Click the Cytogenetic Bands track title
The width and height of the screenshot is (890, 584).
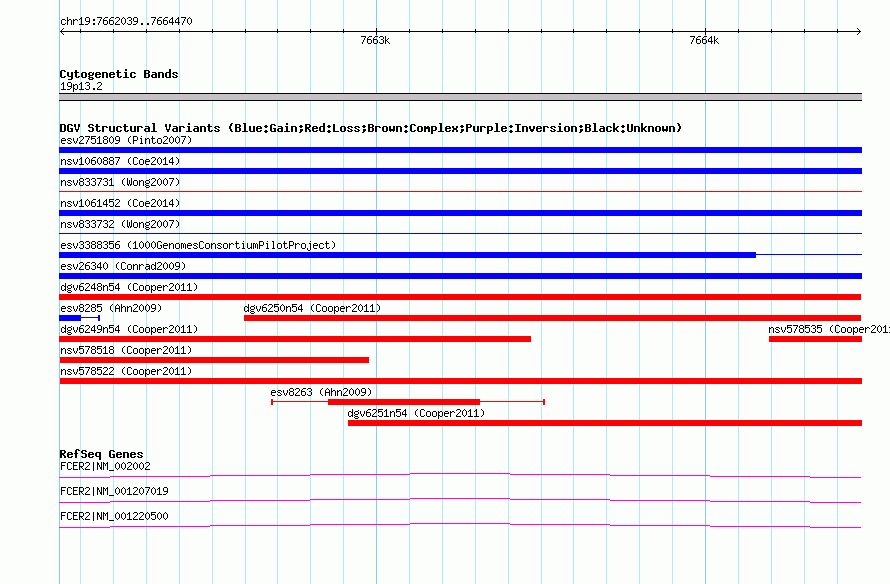[x=119, y=74]
